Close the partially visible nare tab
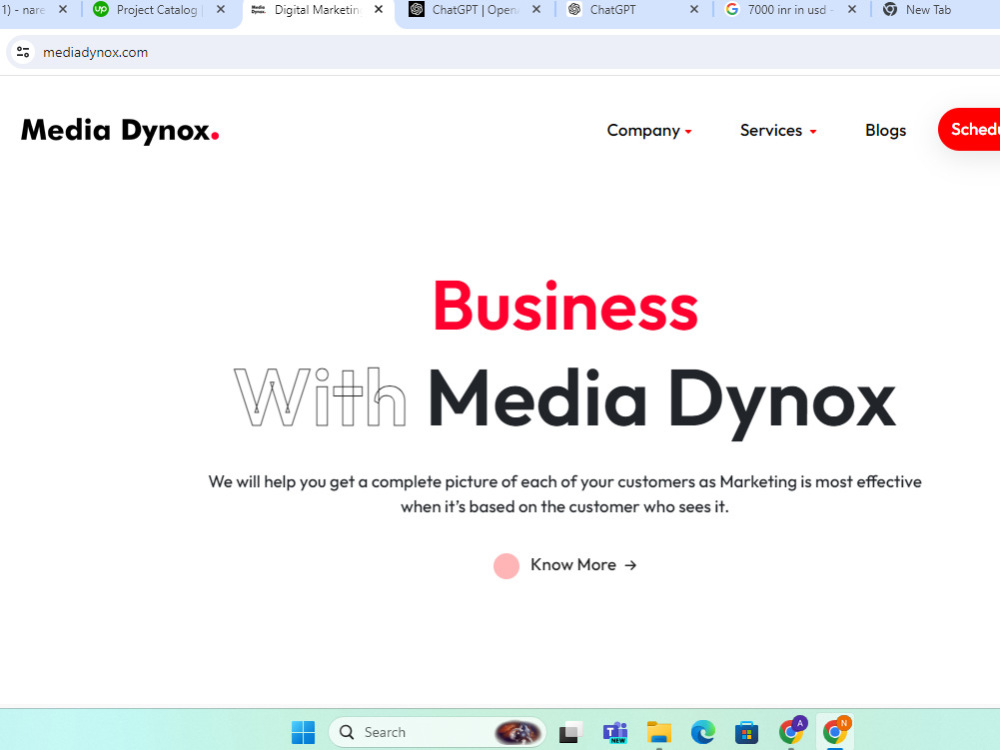The width and height of the screenshot is (1000, 750). pos(62,10)
